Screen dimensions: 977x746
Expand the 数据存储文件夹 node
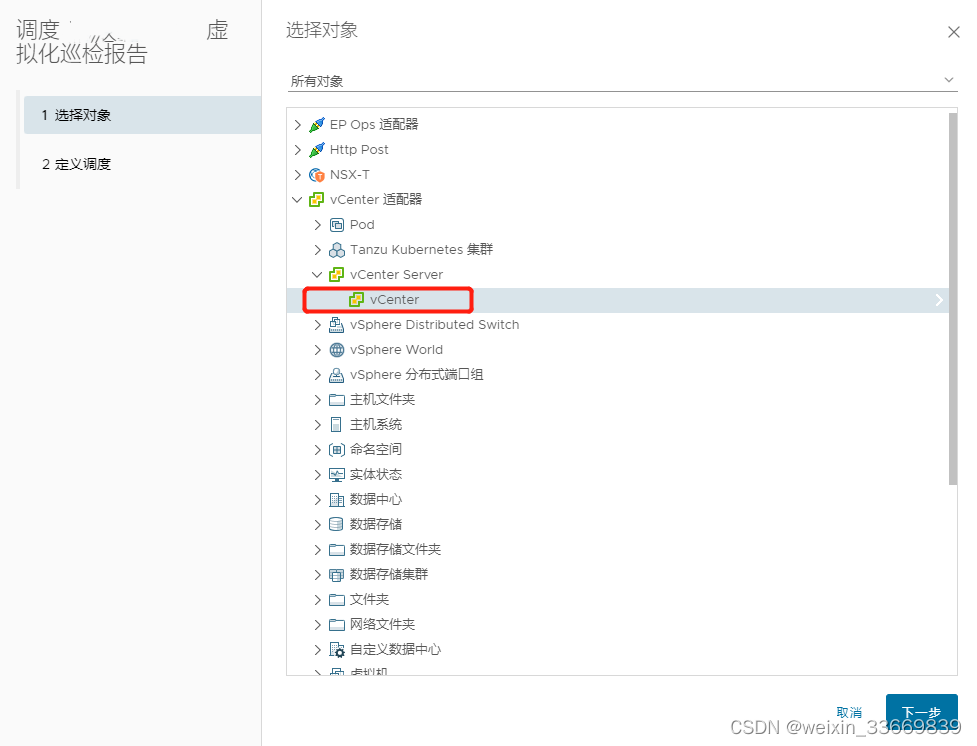click(318, 550)
